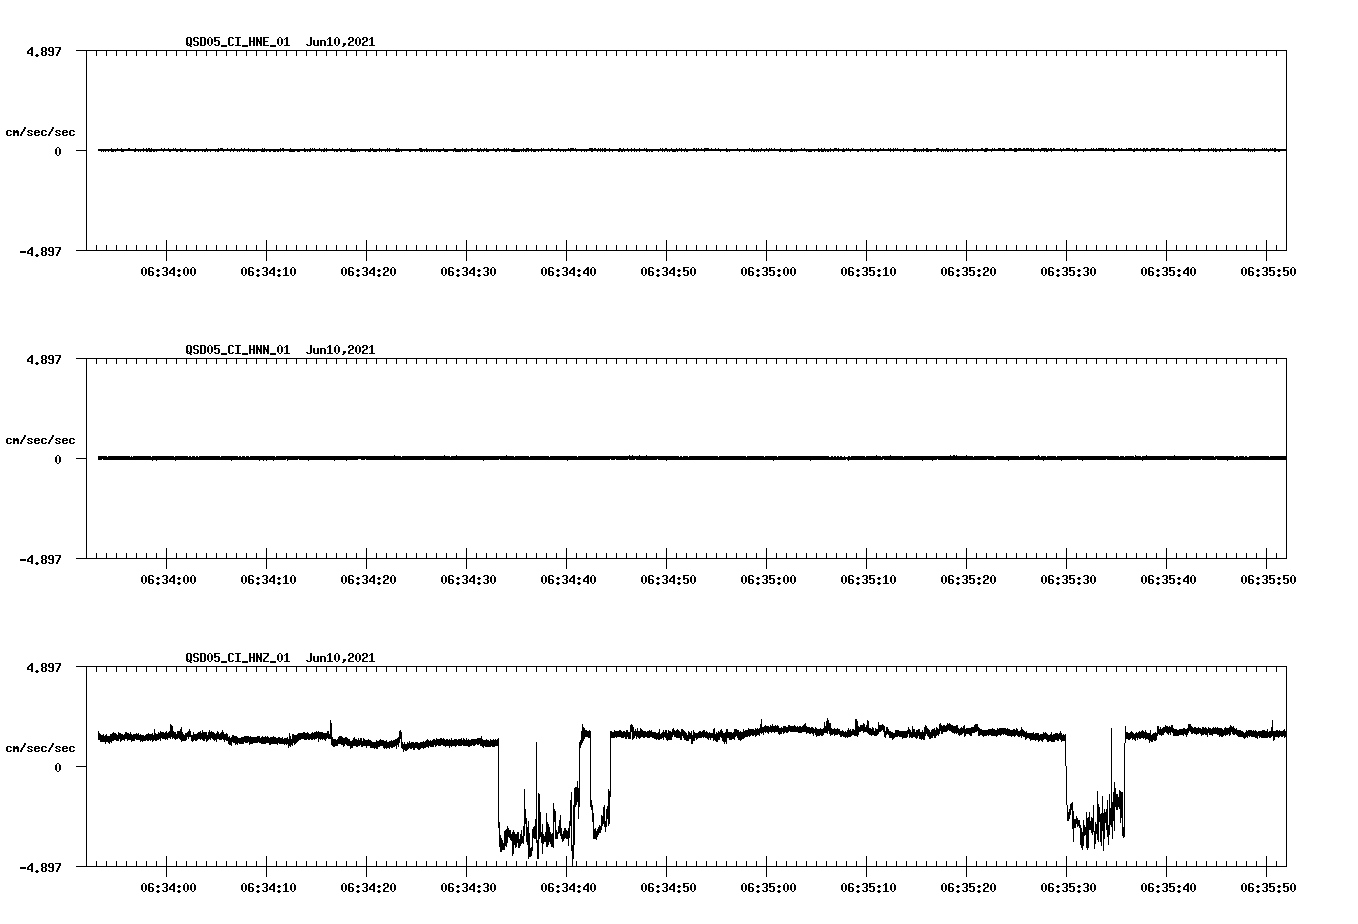Click the QSD05_CI_HNZ_01 channel title
This screenshot has width=1358, height=924.
(237, 658)
